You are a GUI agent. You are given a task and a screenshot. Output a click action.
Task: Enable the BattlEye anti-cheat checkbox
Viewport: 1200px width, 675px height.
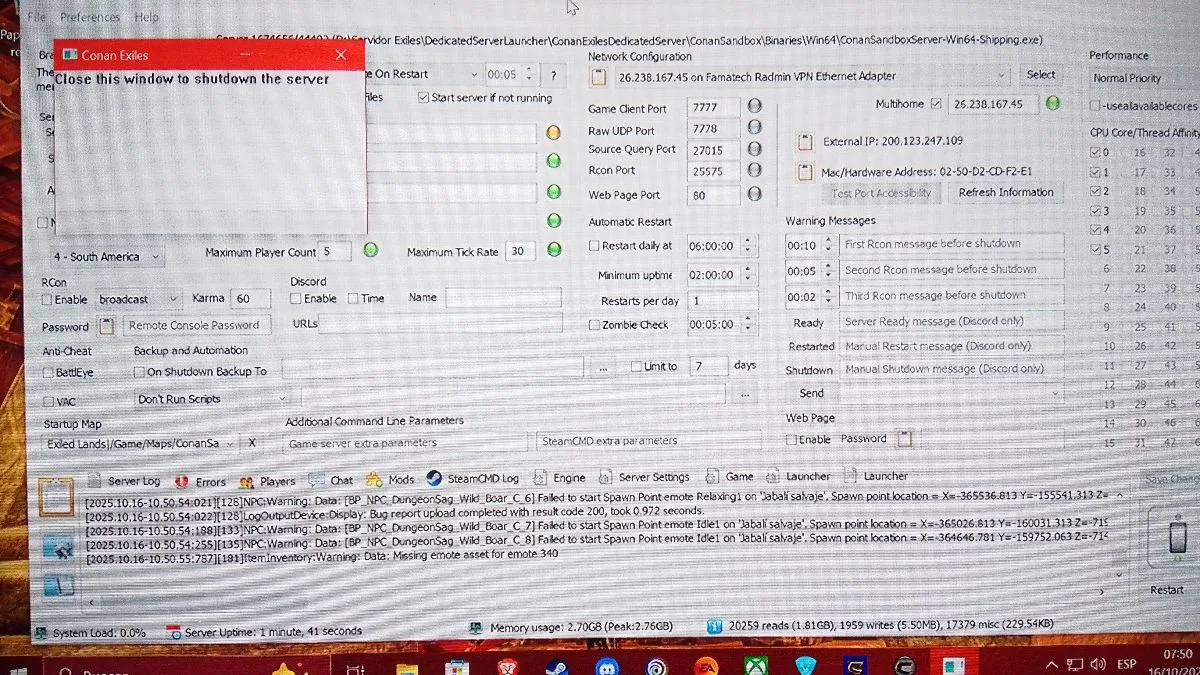click(48, 372)
